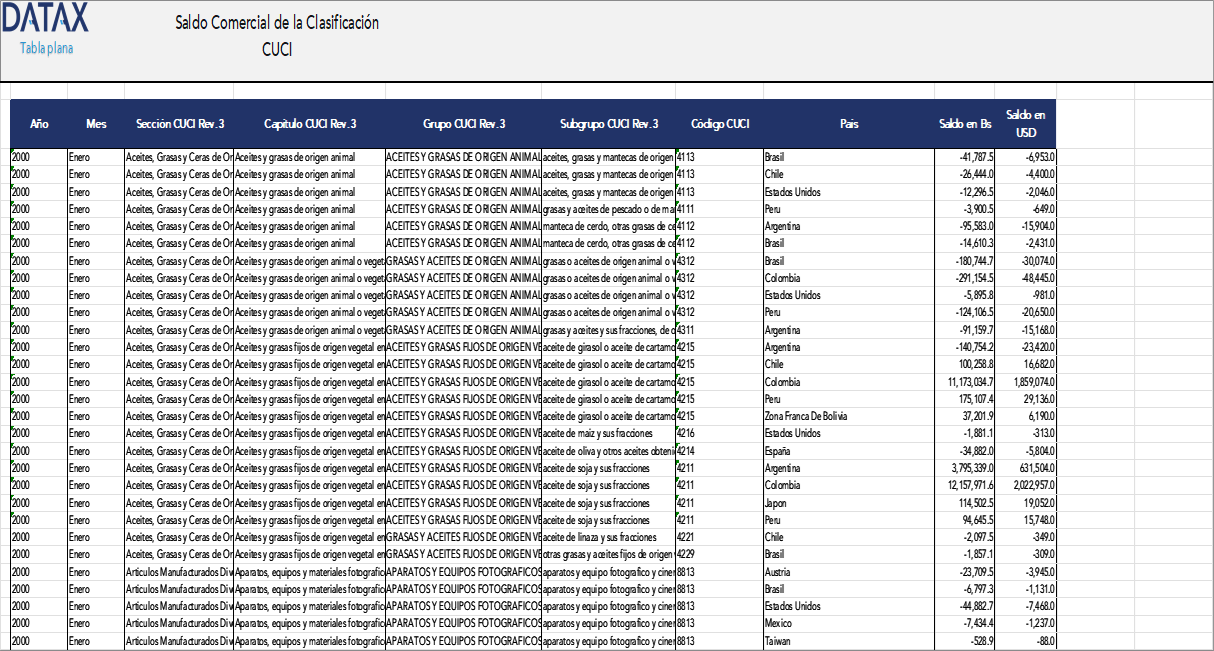Select the cell with value 12,157,971.6
Screen dimensions: 1214x651
pos(965,485)
